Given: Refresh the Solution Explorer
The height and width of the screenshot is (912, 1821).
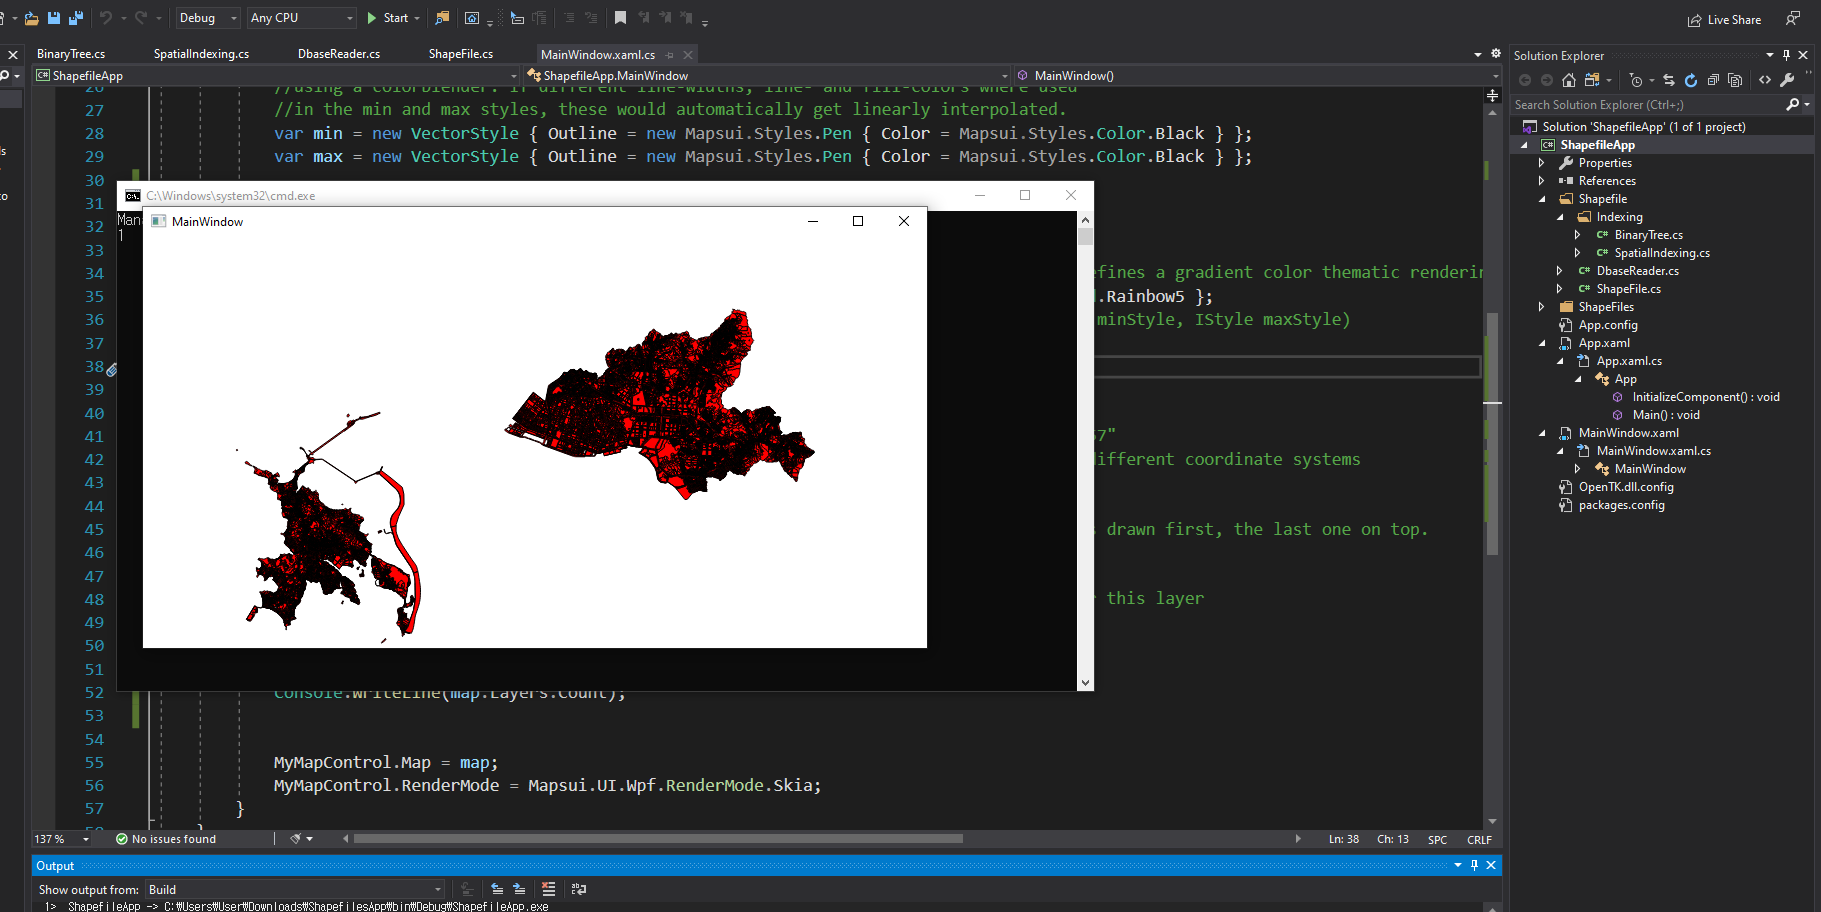Looking at the screenshot, I should point(1690,81).
